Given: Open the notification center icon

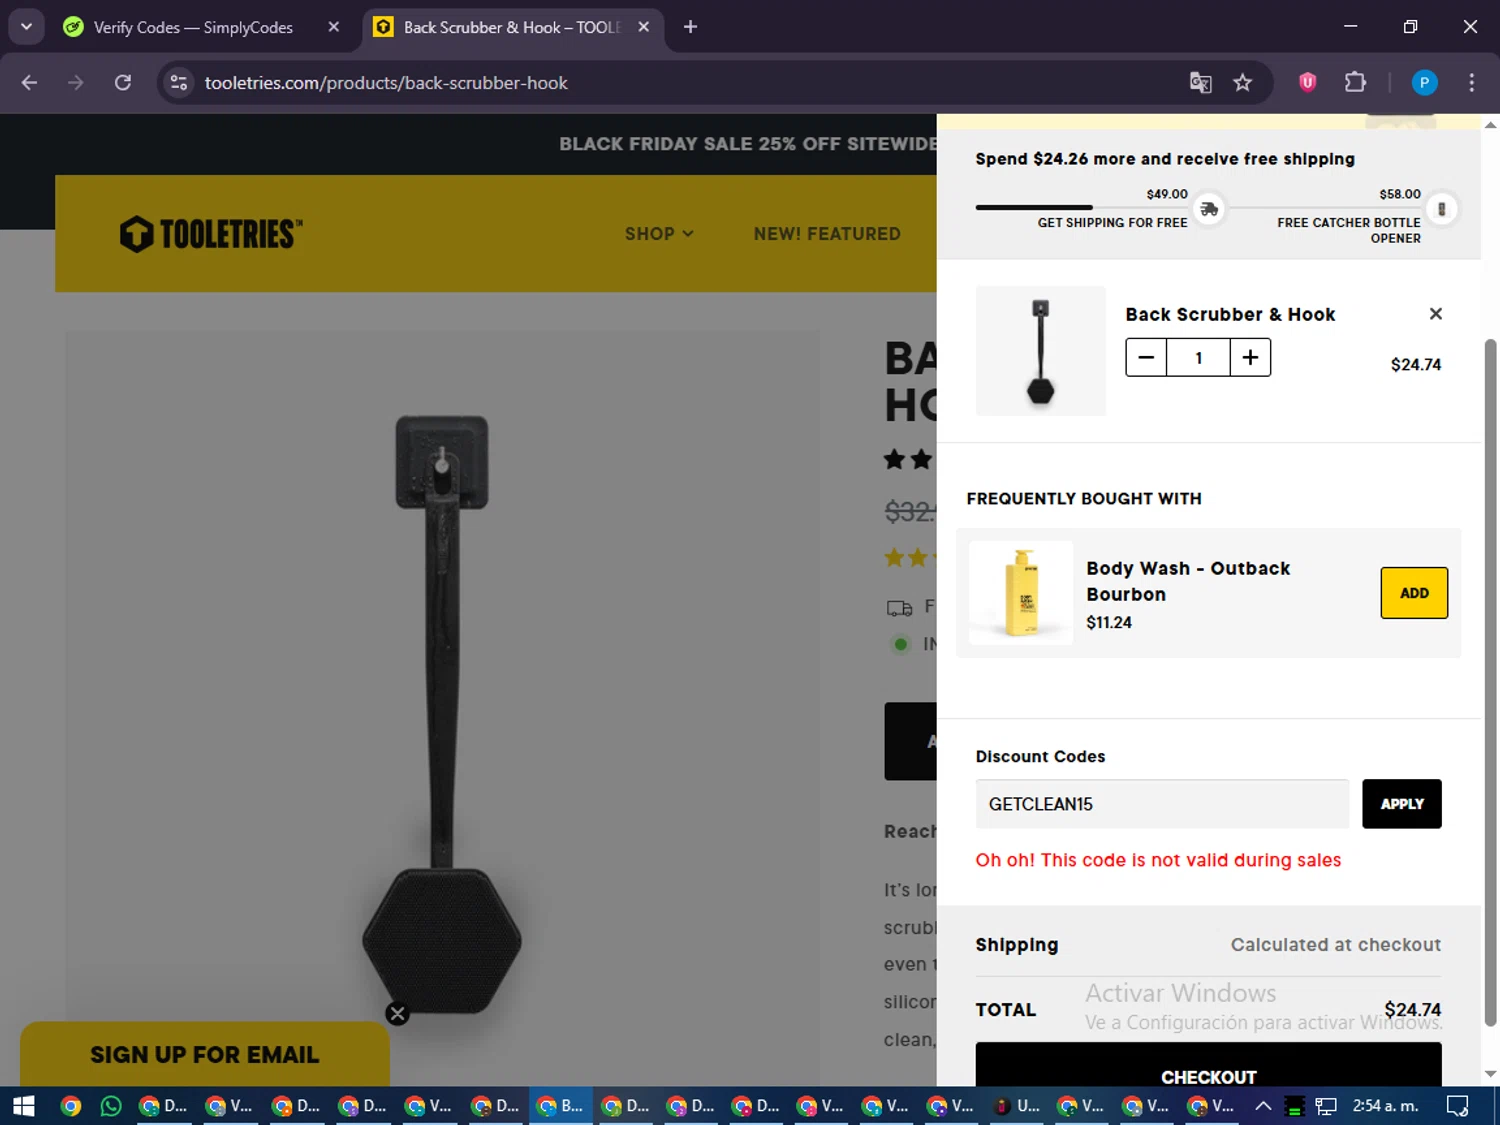Looking at the screenshot, I should (1458, 1106).
